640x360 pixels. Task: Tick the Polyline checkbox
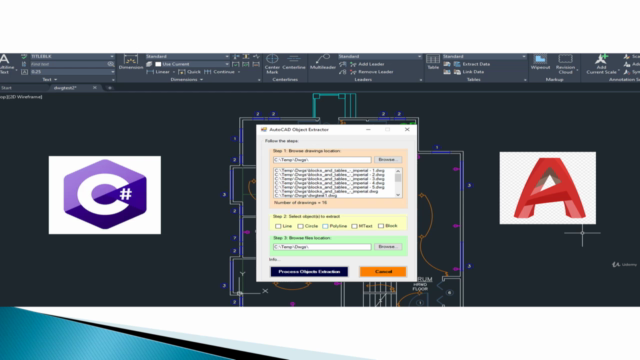click(x=325, y=226)
